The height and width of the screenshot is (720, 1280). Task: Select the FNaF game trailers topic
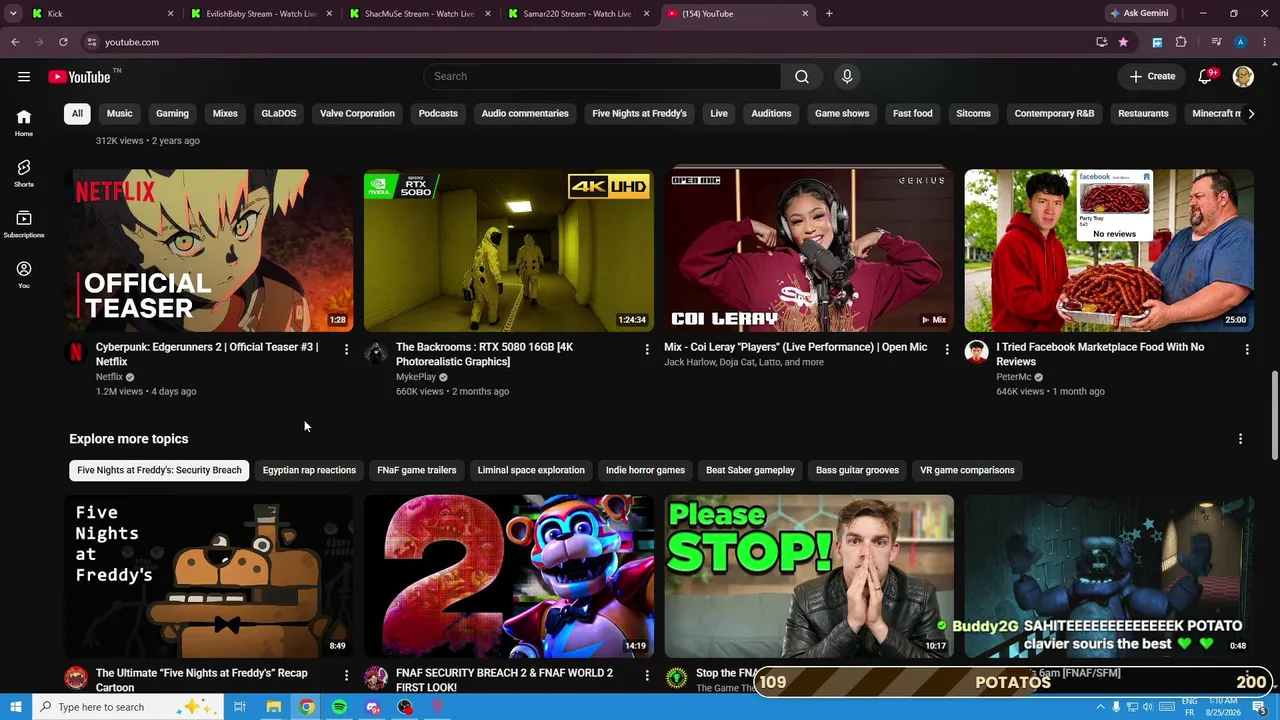417,470
